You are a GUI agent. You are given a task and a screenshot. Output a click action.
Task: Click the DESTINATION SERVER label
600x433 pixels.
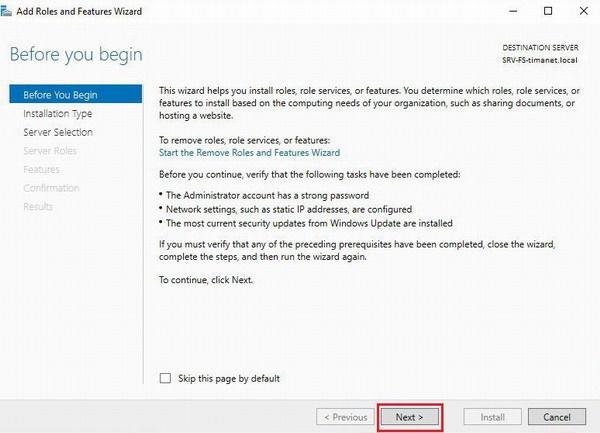pyautogui.click(x=540, y=48)
